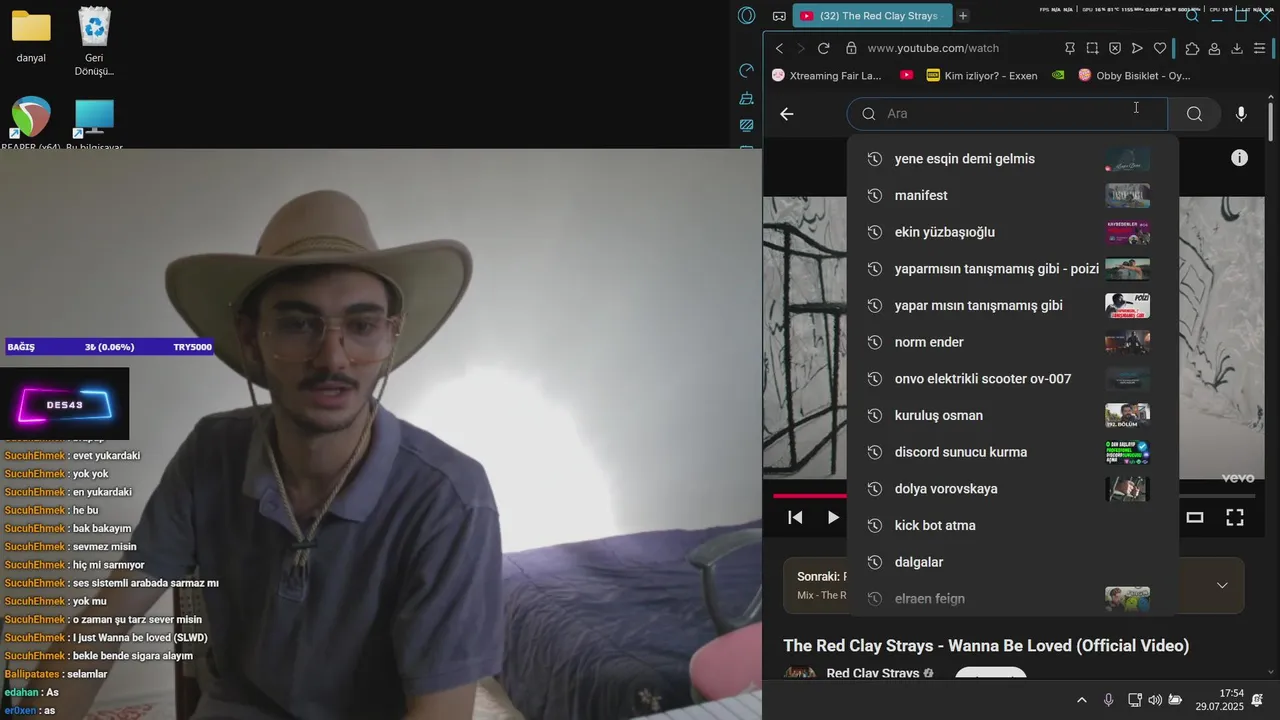Open GX Control speedometer in sidebar
1280x720 pixels.
(746, 71)
